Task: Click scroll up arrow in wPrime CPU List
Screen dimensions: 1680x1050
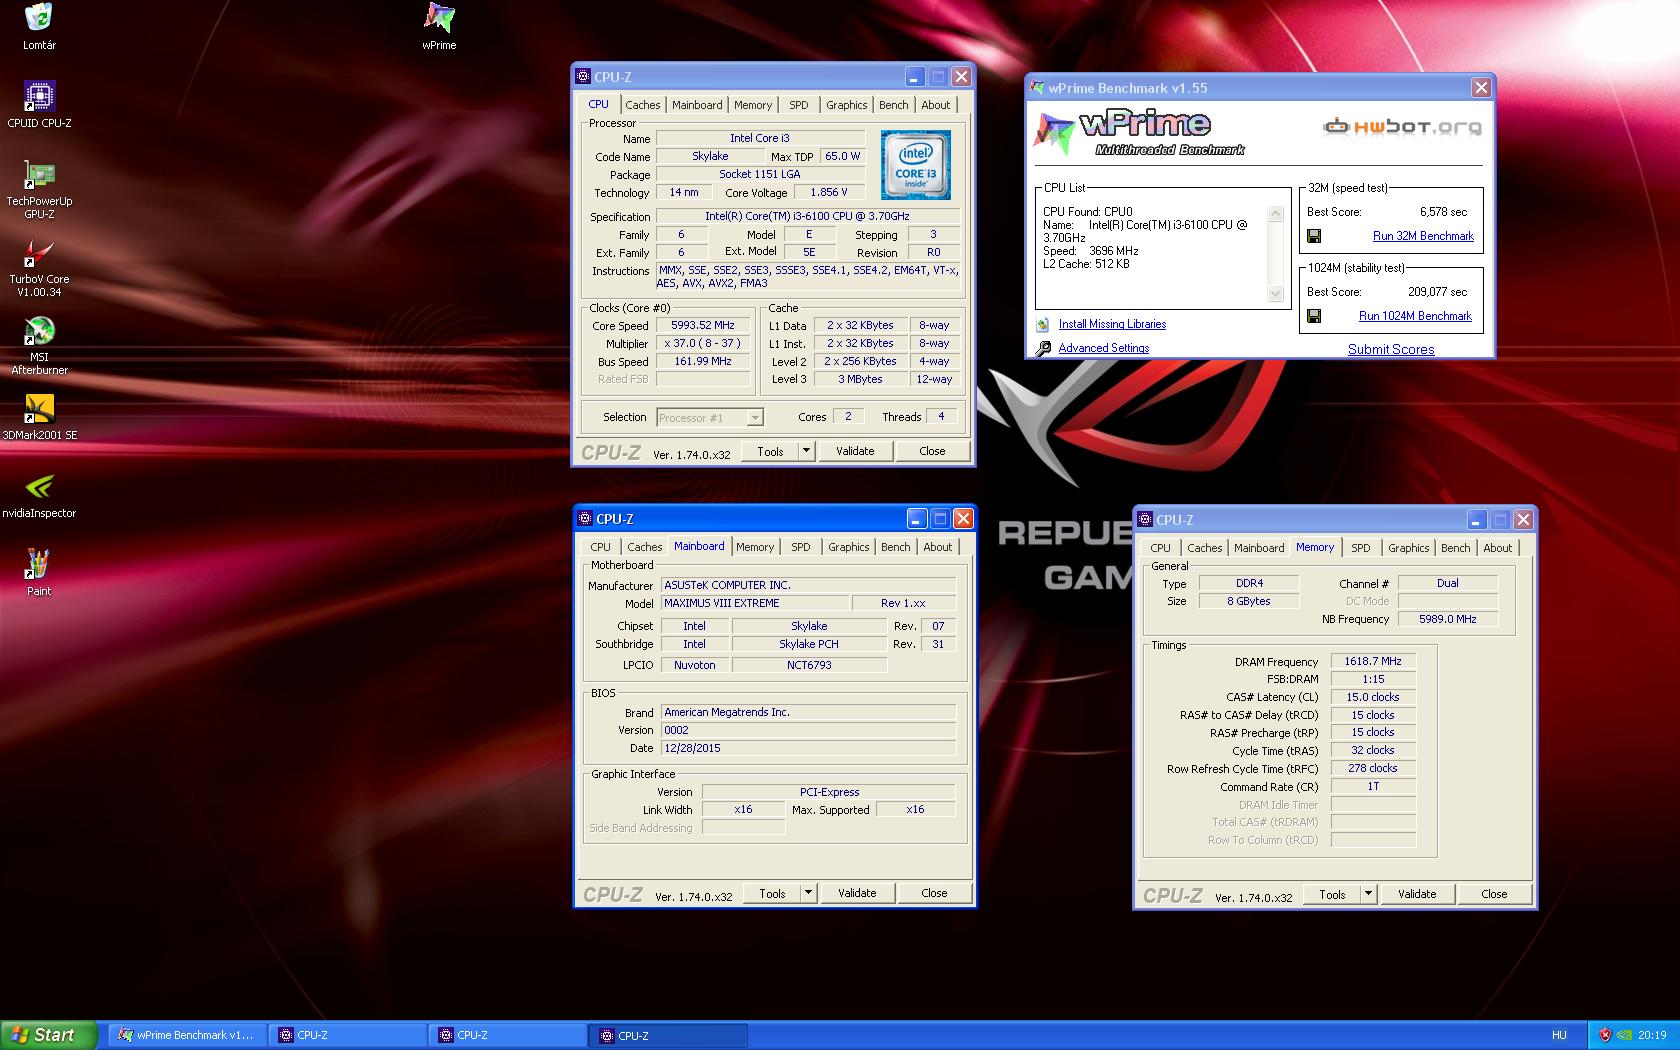Action: [1275, 214]
